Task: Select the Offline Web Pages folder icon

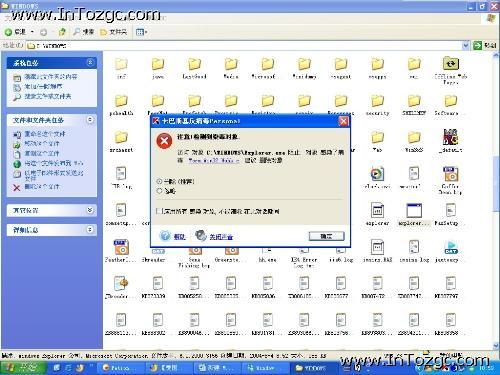Action: tap(451, 64)
